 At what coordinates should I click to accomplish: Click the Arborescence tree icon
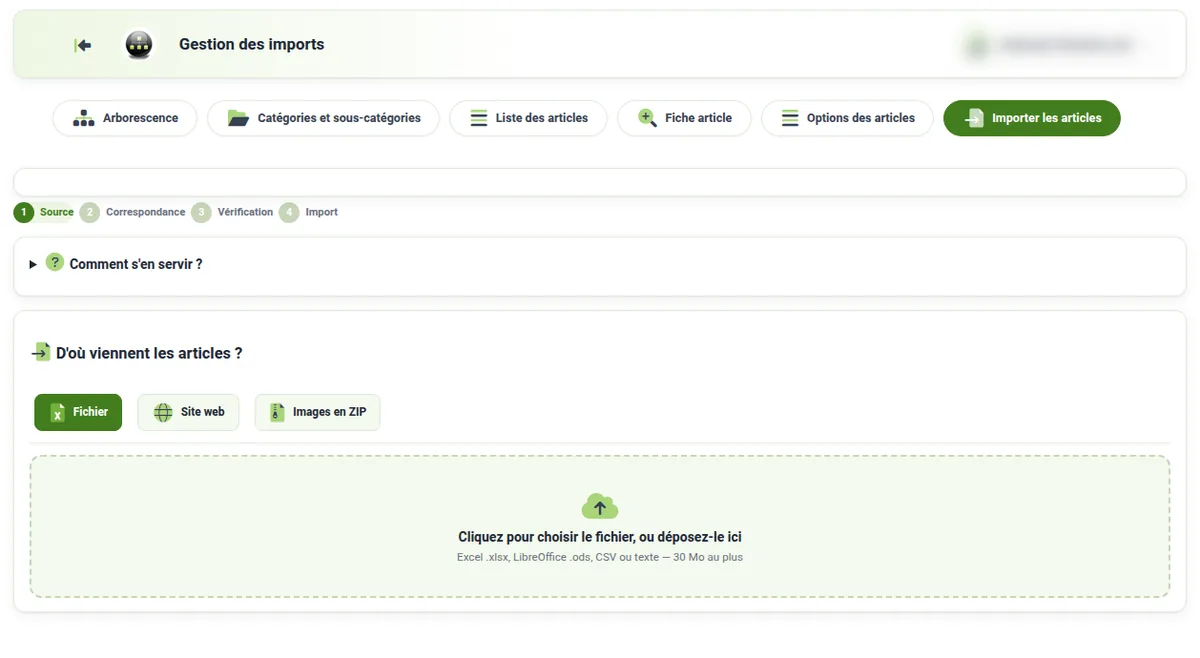[84, 118]
